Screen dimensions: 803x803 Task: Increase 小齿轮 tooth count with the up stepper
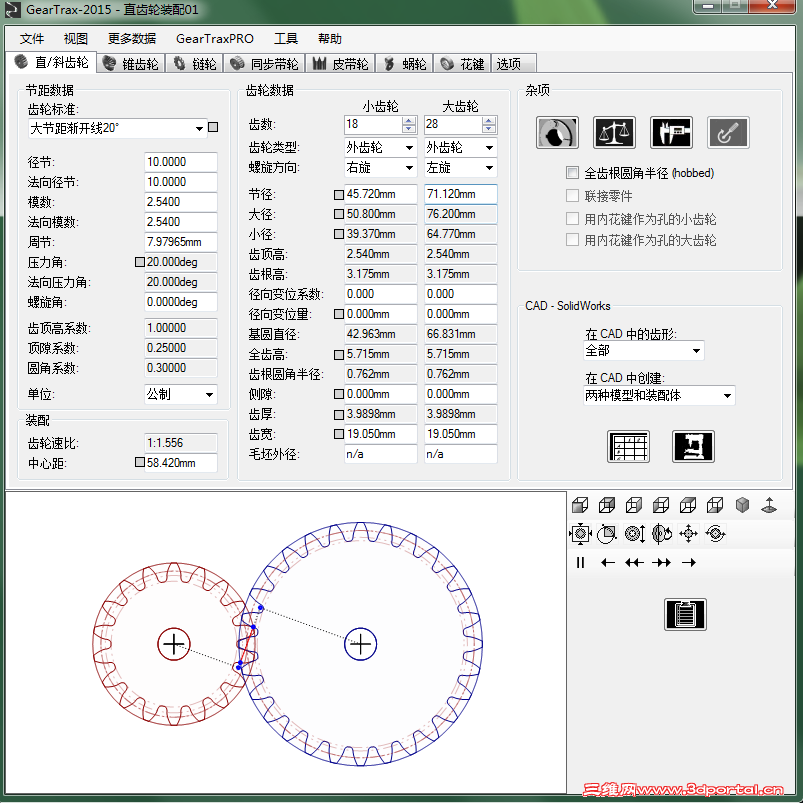pyautogui.click(x=406, y=120)
